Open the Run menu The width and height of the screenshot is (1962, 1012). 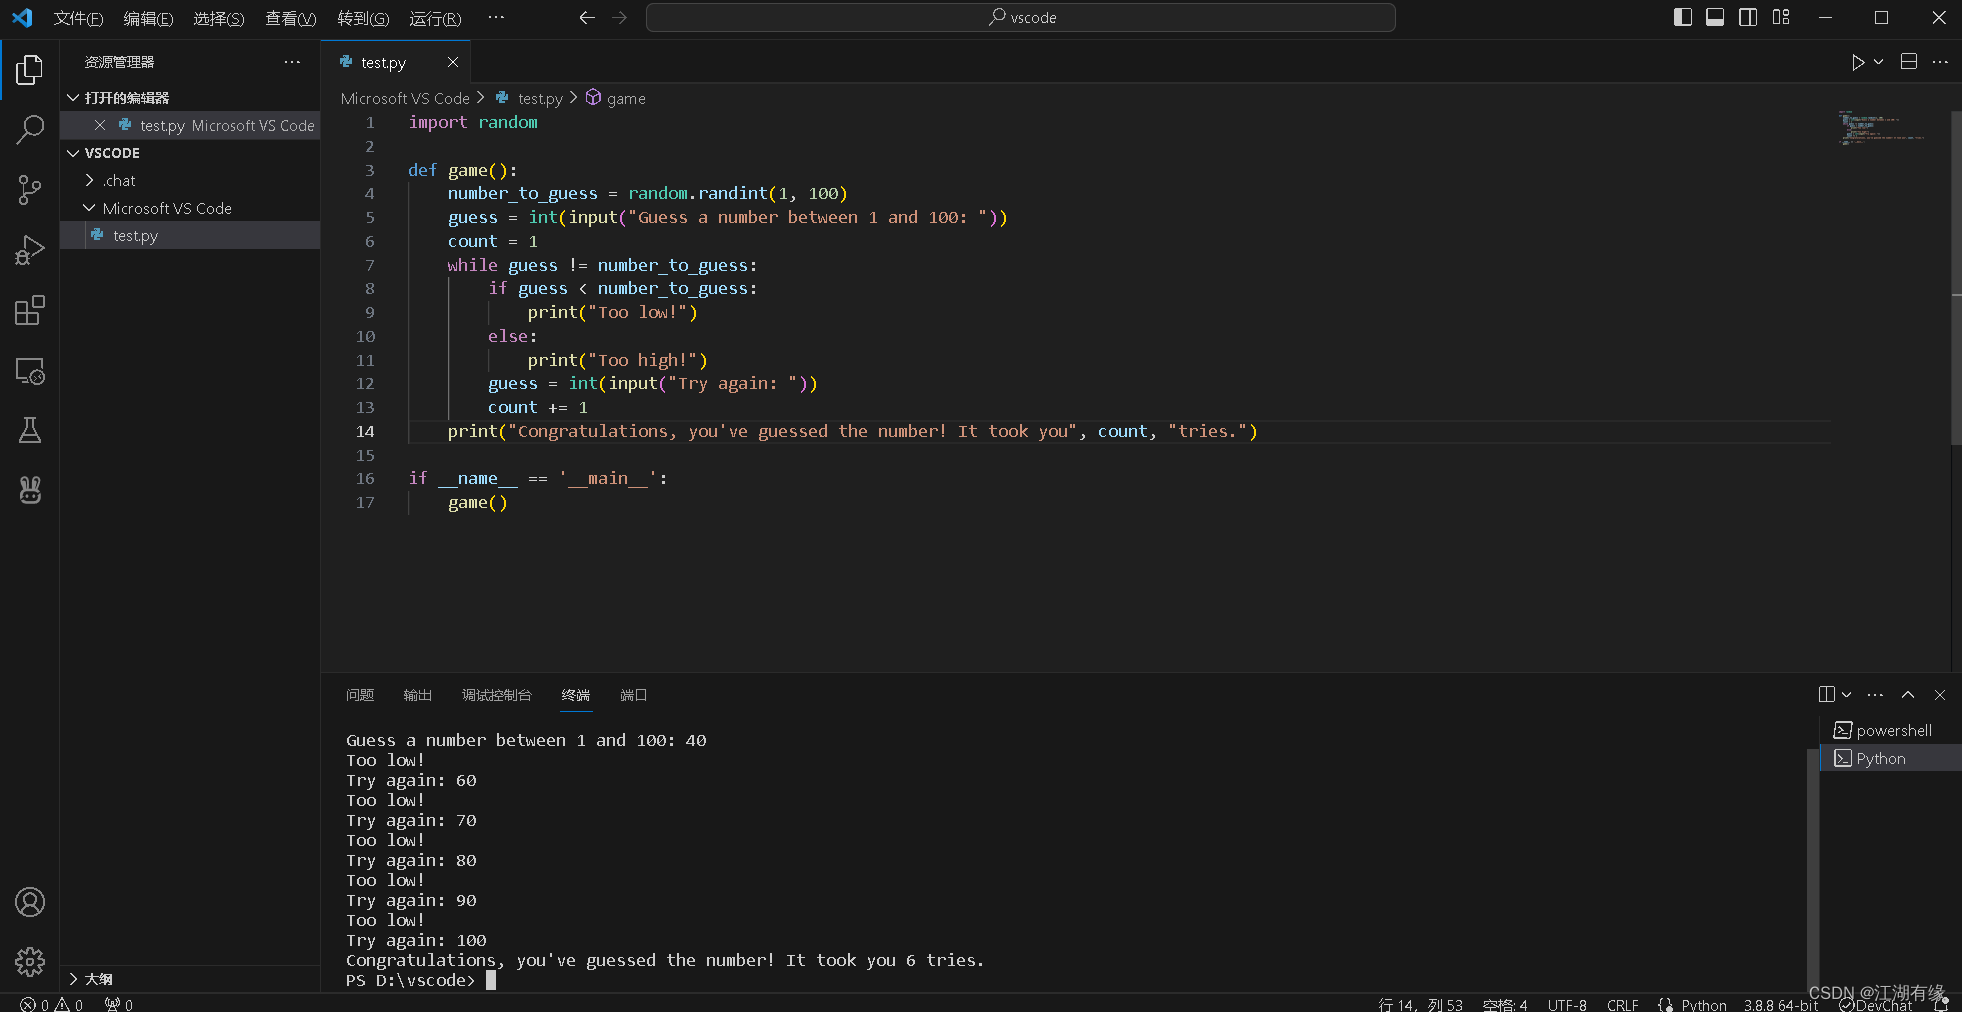tap(435, 18)
